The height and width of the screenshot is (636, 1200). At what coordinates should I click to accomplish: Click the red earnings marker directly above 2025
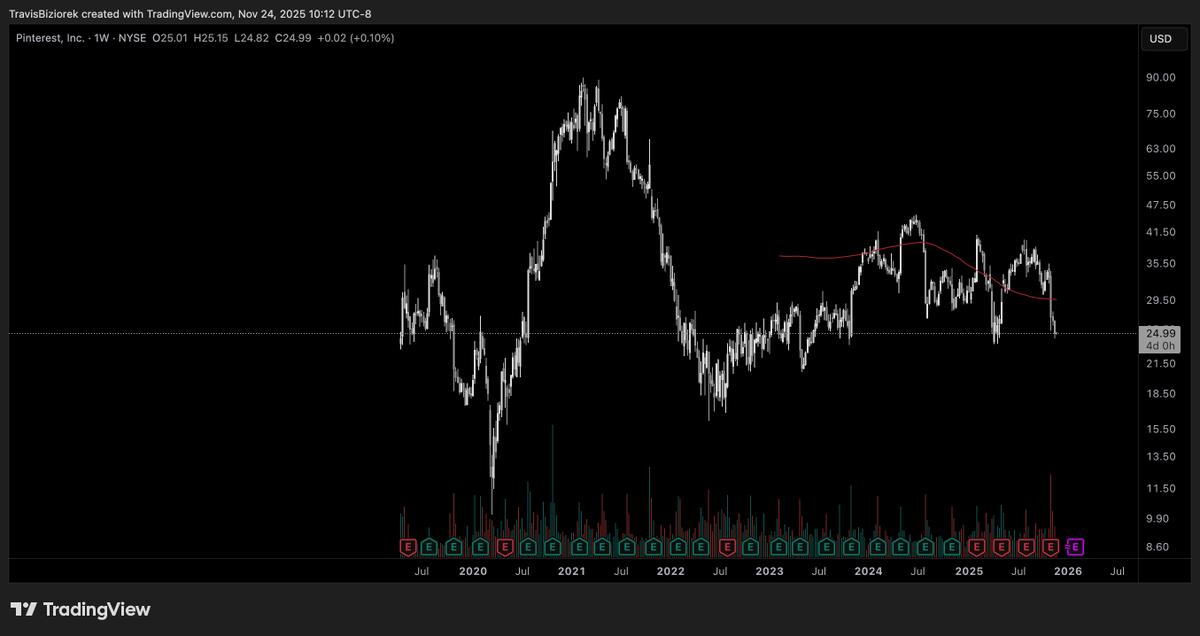(x=976, y=547)
